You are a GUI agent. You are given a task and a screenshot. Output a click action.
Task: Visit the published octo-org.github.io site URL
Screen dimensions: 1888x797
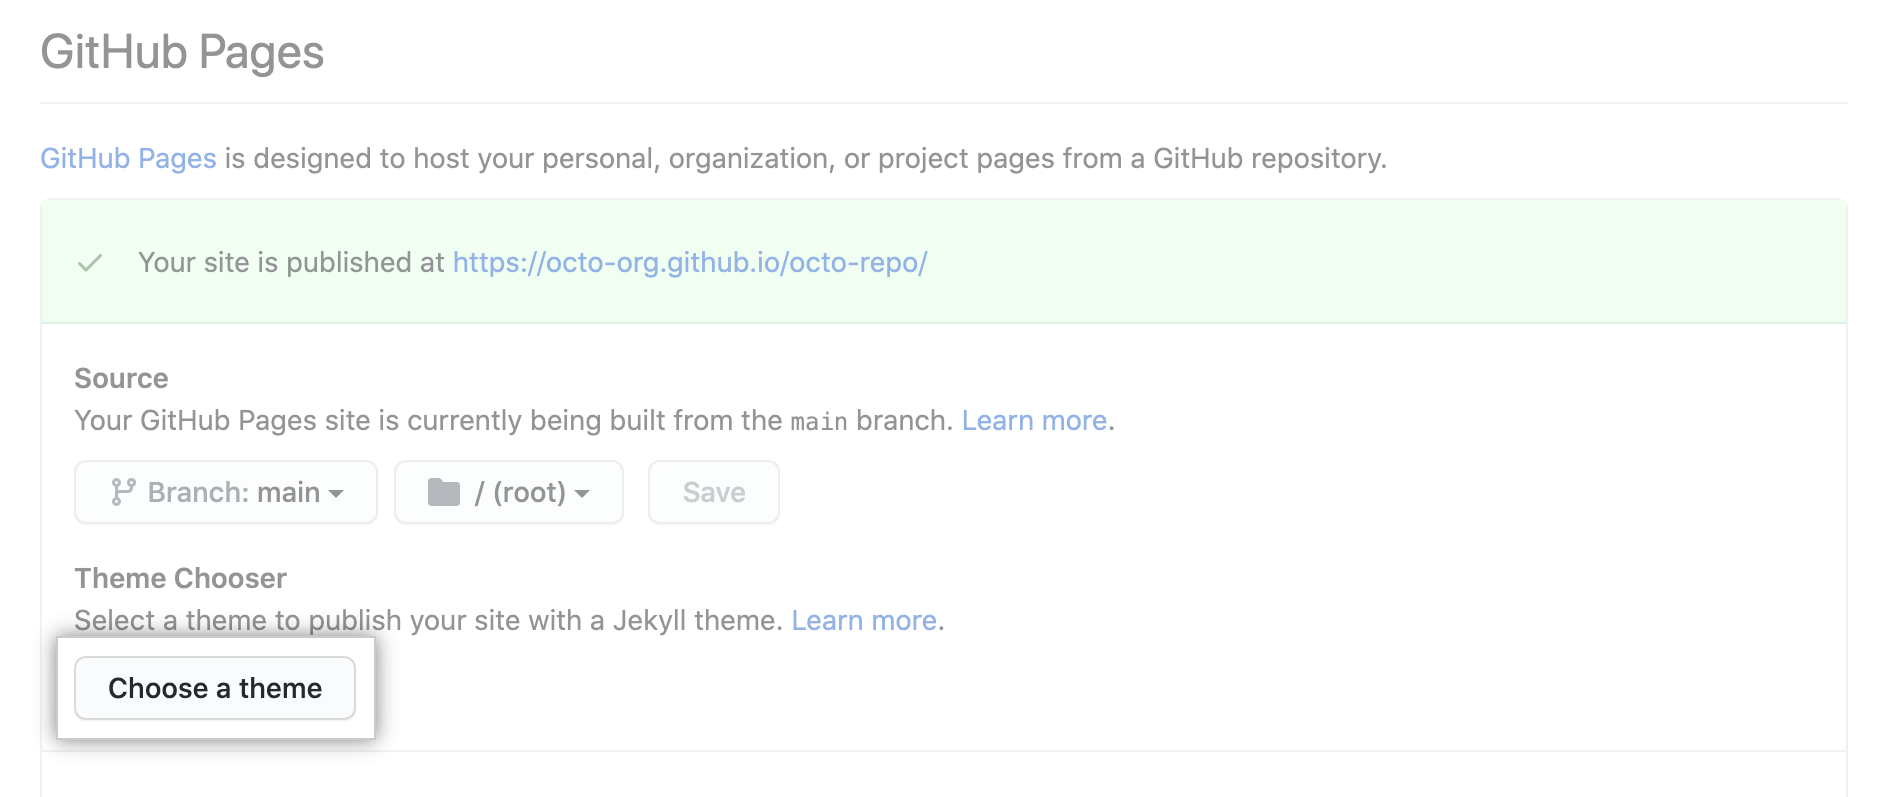pyautogui.click(x=690, y=262)
